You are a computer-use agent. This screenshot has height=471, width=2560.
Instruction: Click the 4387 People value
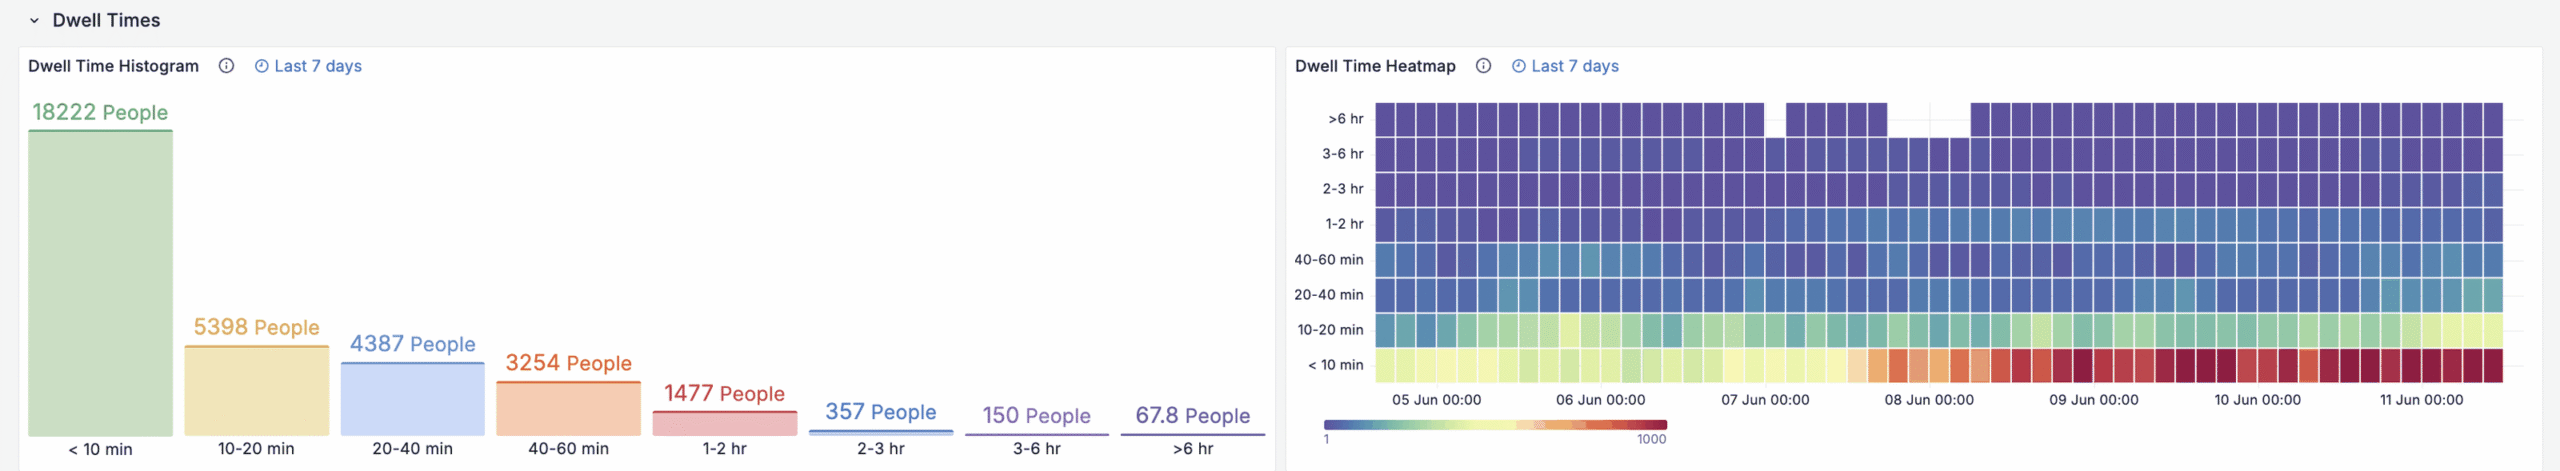pyautogui.click(x=412, y=344)
